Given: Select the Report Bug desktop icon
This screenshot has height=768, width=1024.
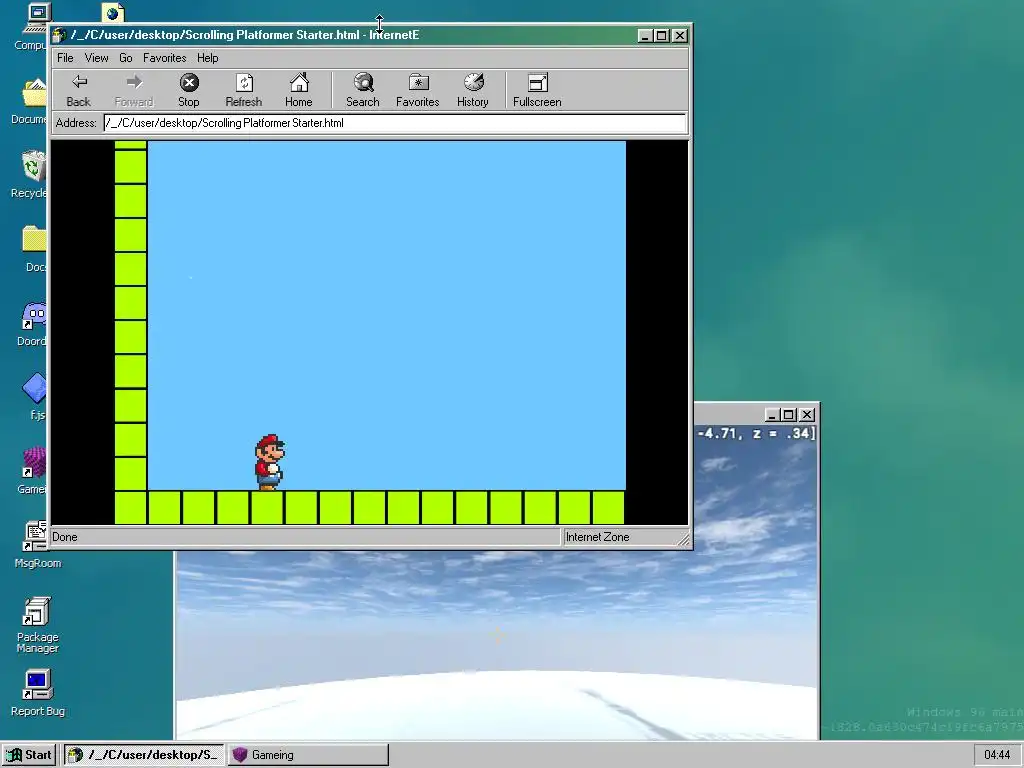Looking at the screenshot, I should coord(37,694).
